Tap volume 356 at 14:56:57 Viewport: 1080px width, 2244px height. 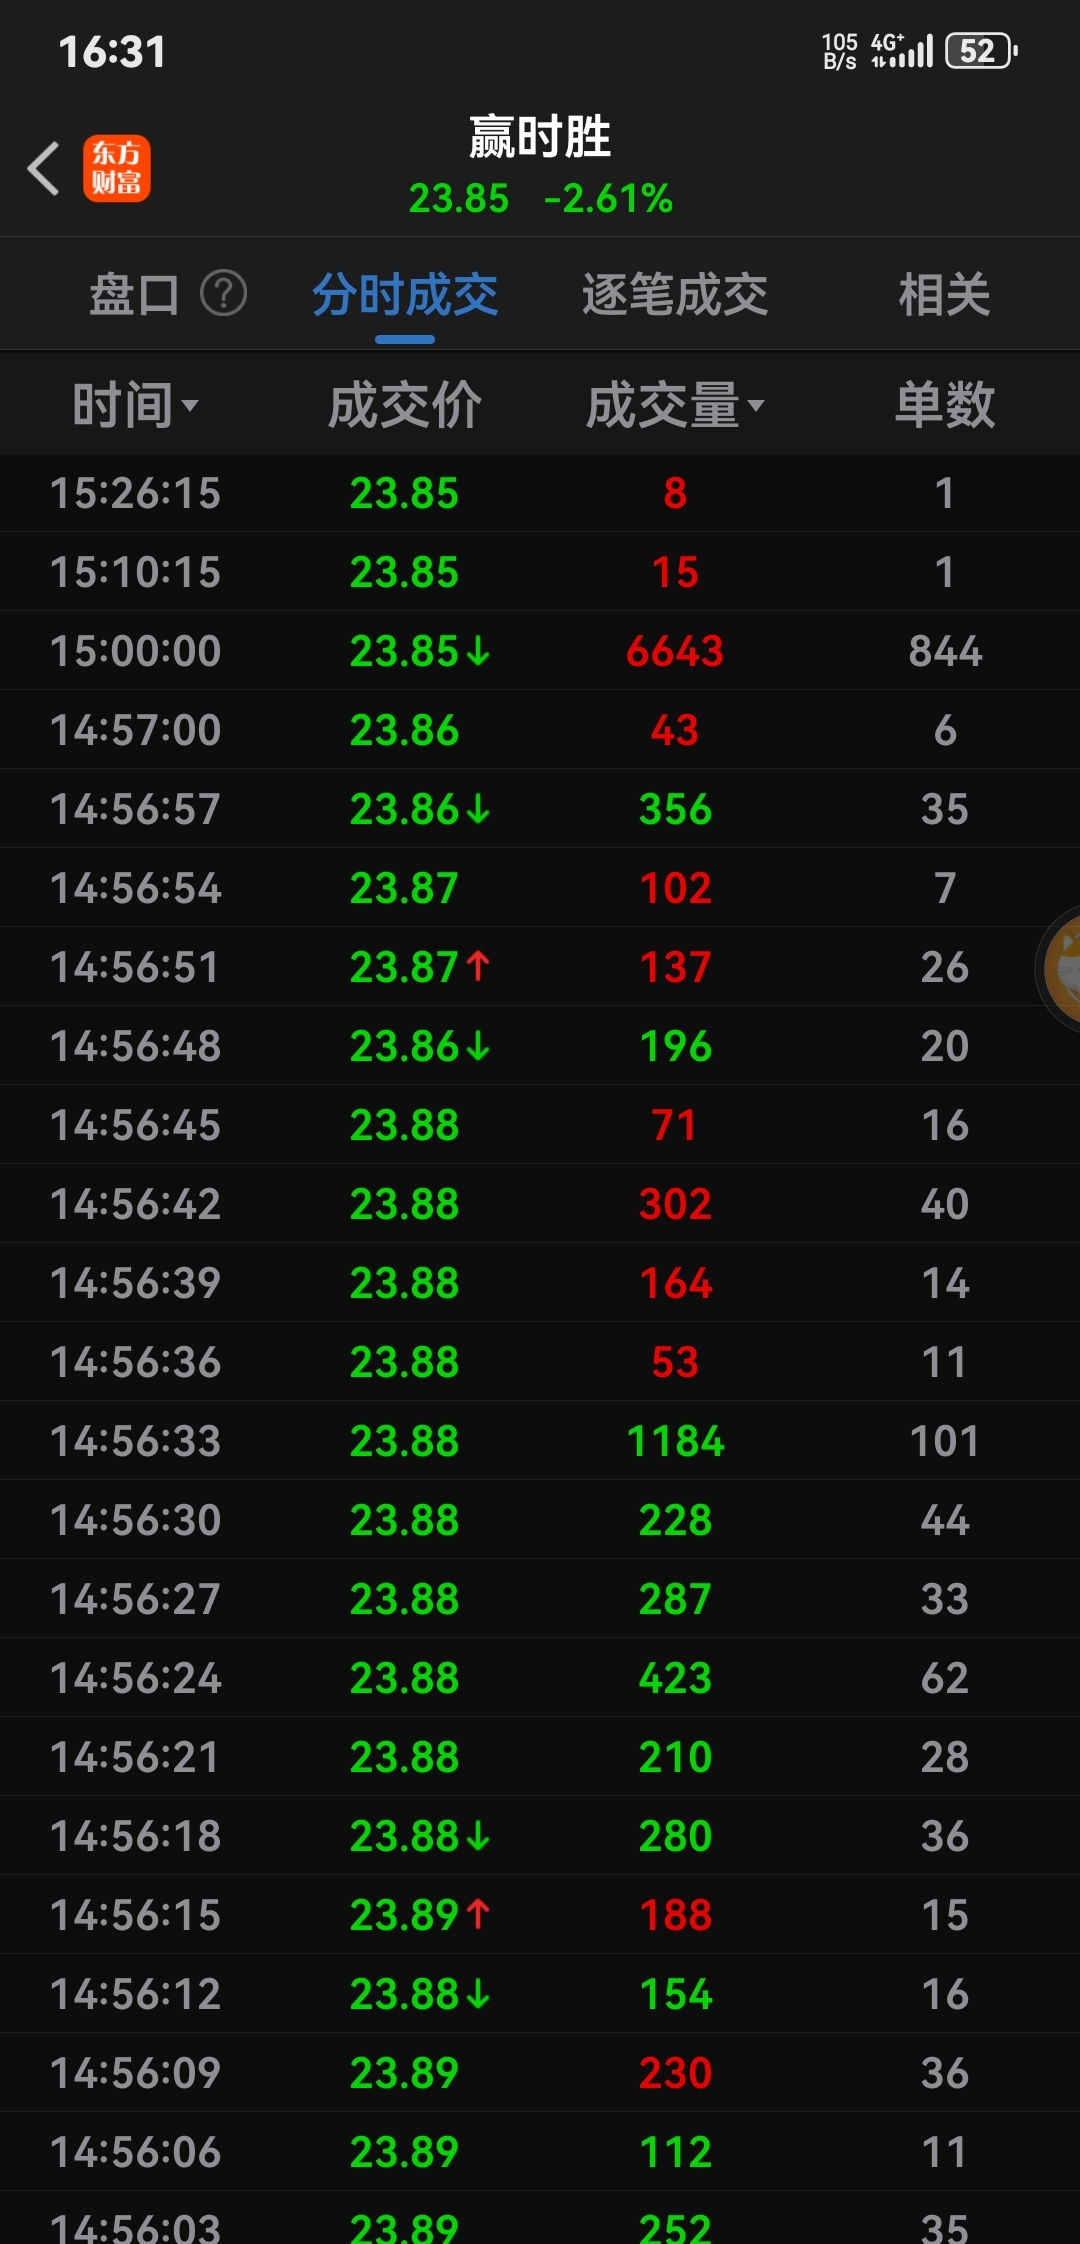click(675, 809)
